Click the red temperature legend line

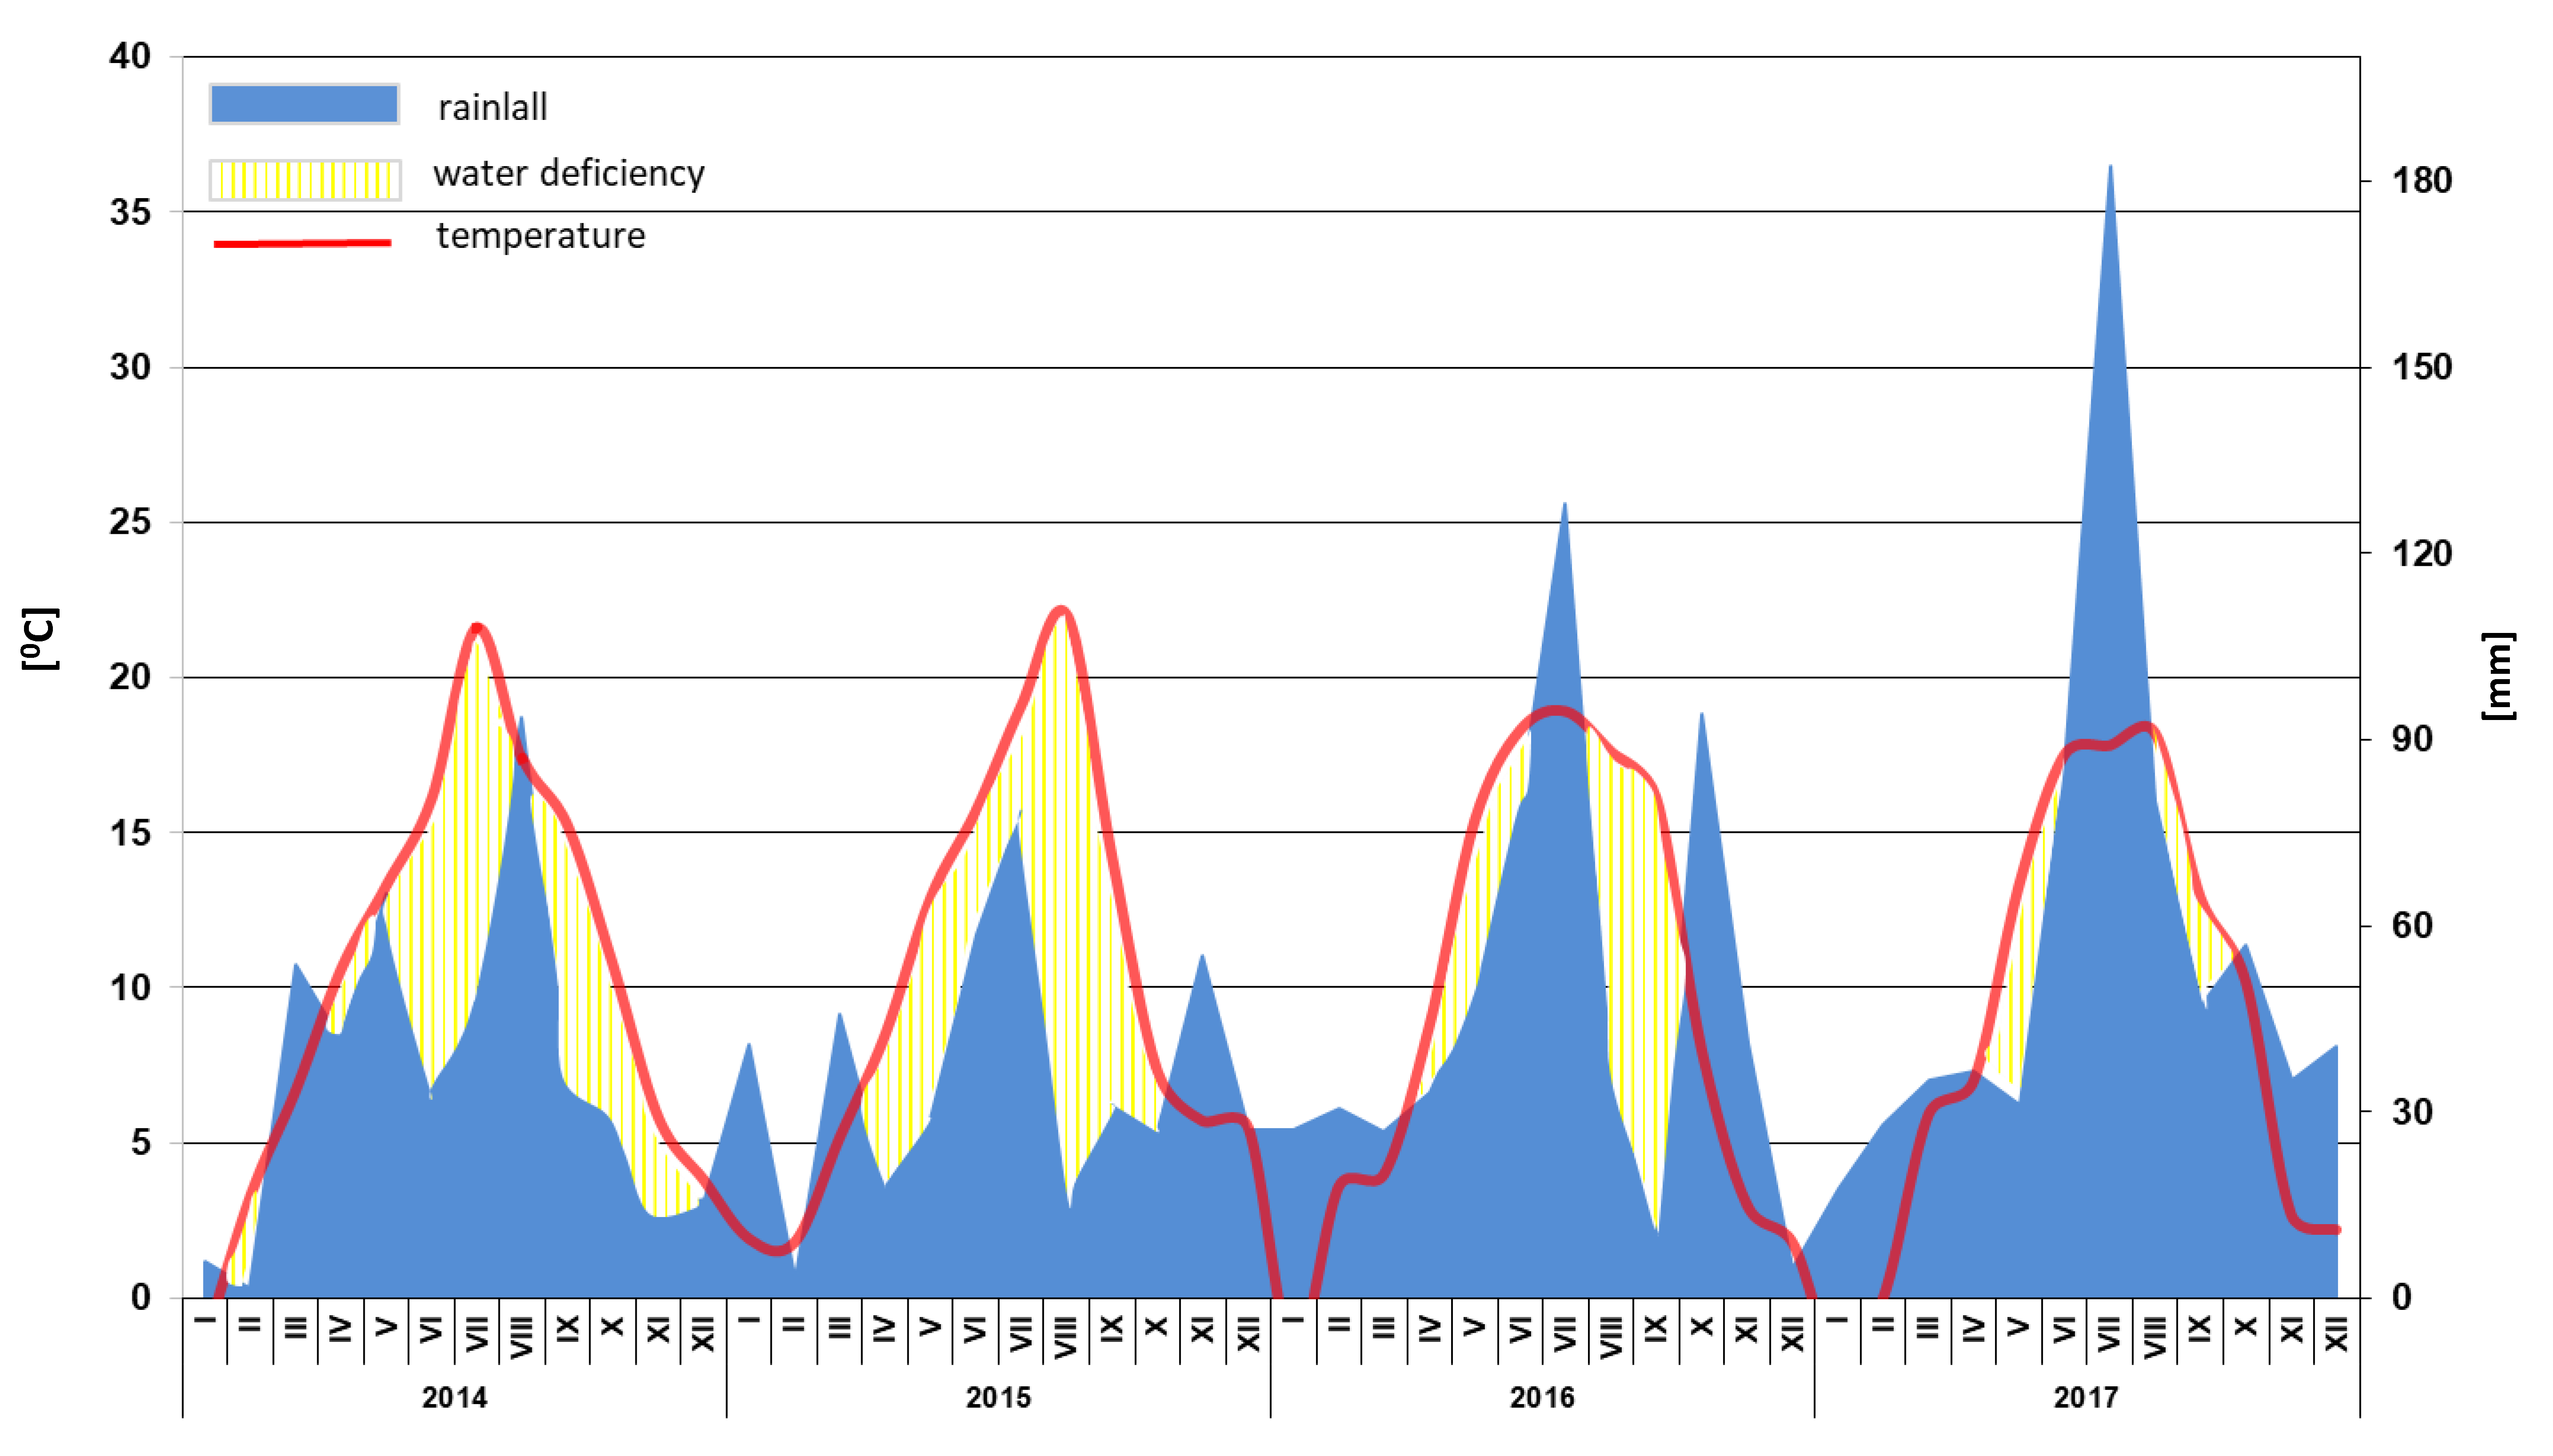[x=302, y=243]
